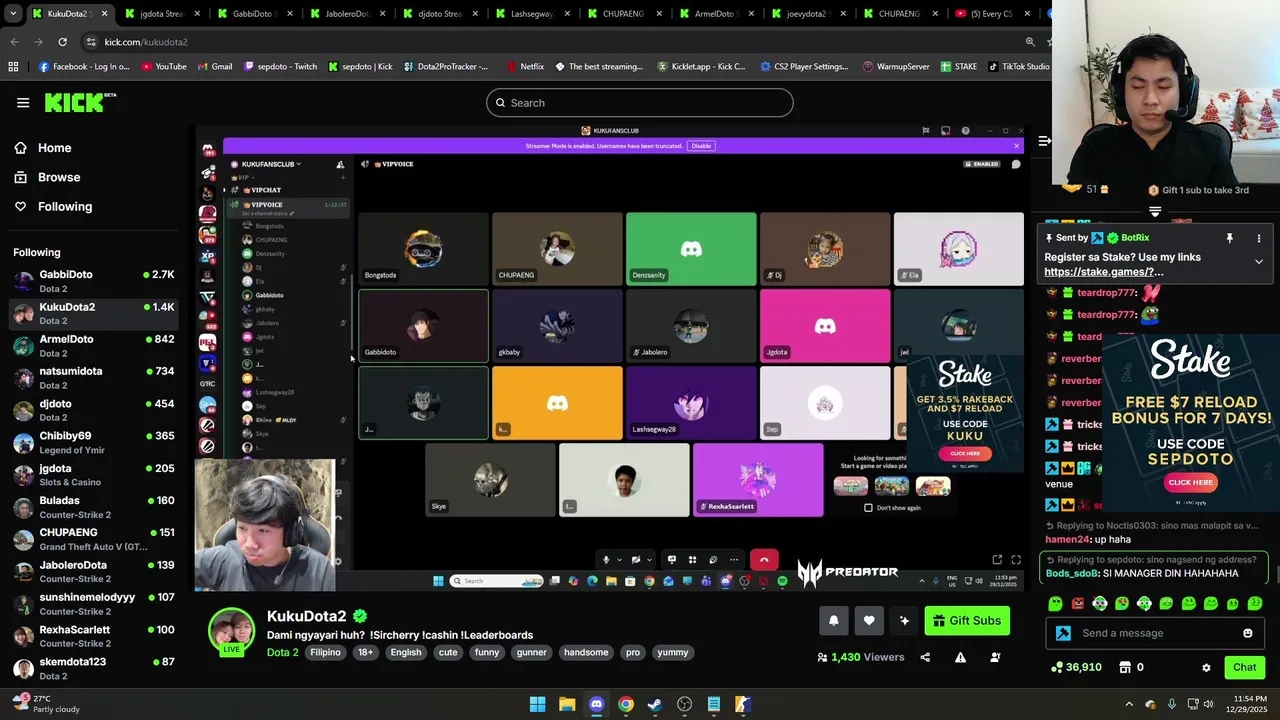The height and width of the screenshot is (720, 1280).
Task: Open chat settings gear icon
Action: coord(1206,667)
